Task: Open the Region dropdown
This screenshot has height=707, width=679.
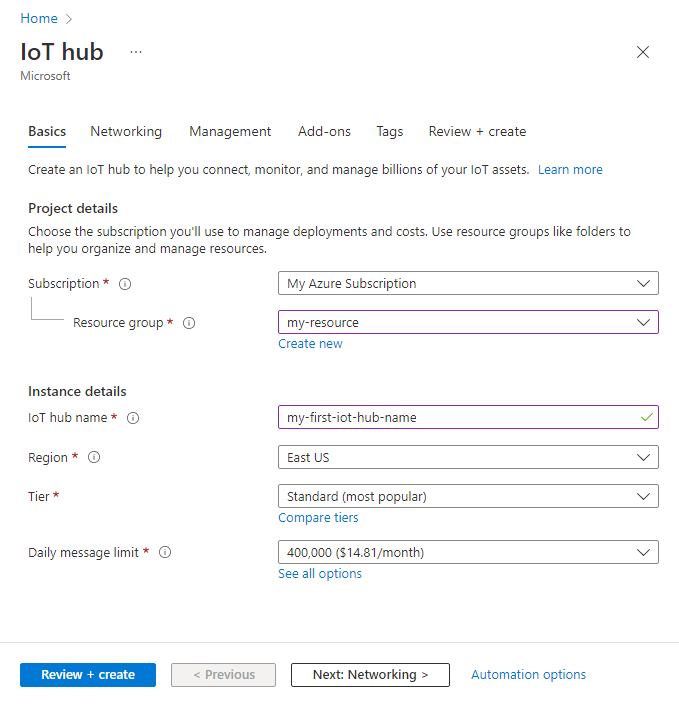Action: point(467,458)
